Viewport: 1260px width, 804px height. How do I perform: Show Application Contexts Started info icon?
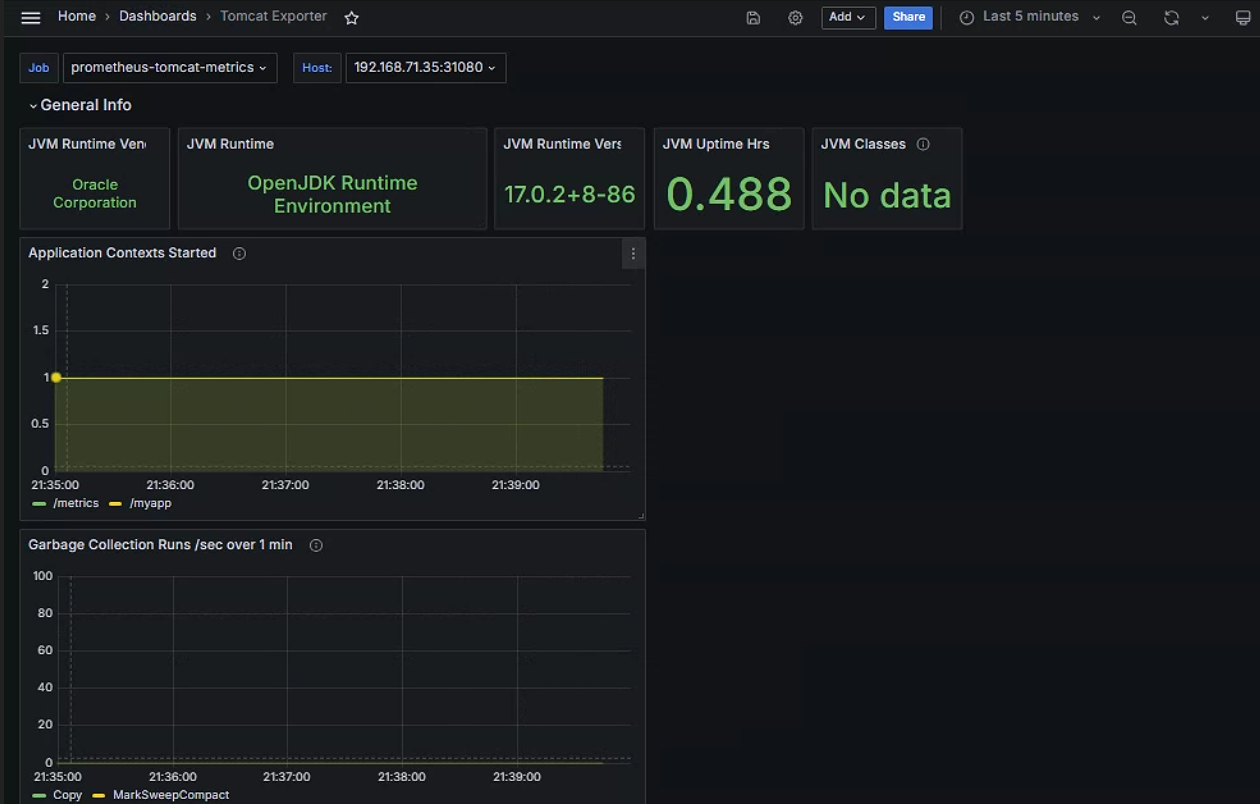click(x=239, y=253)
